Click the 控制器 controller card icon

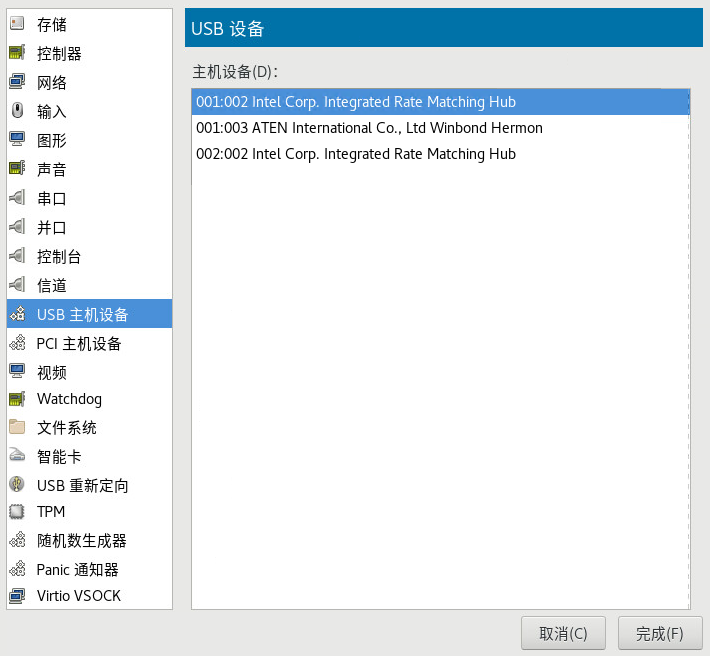pyautogui.click(x=17, y=52)
